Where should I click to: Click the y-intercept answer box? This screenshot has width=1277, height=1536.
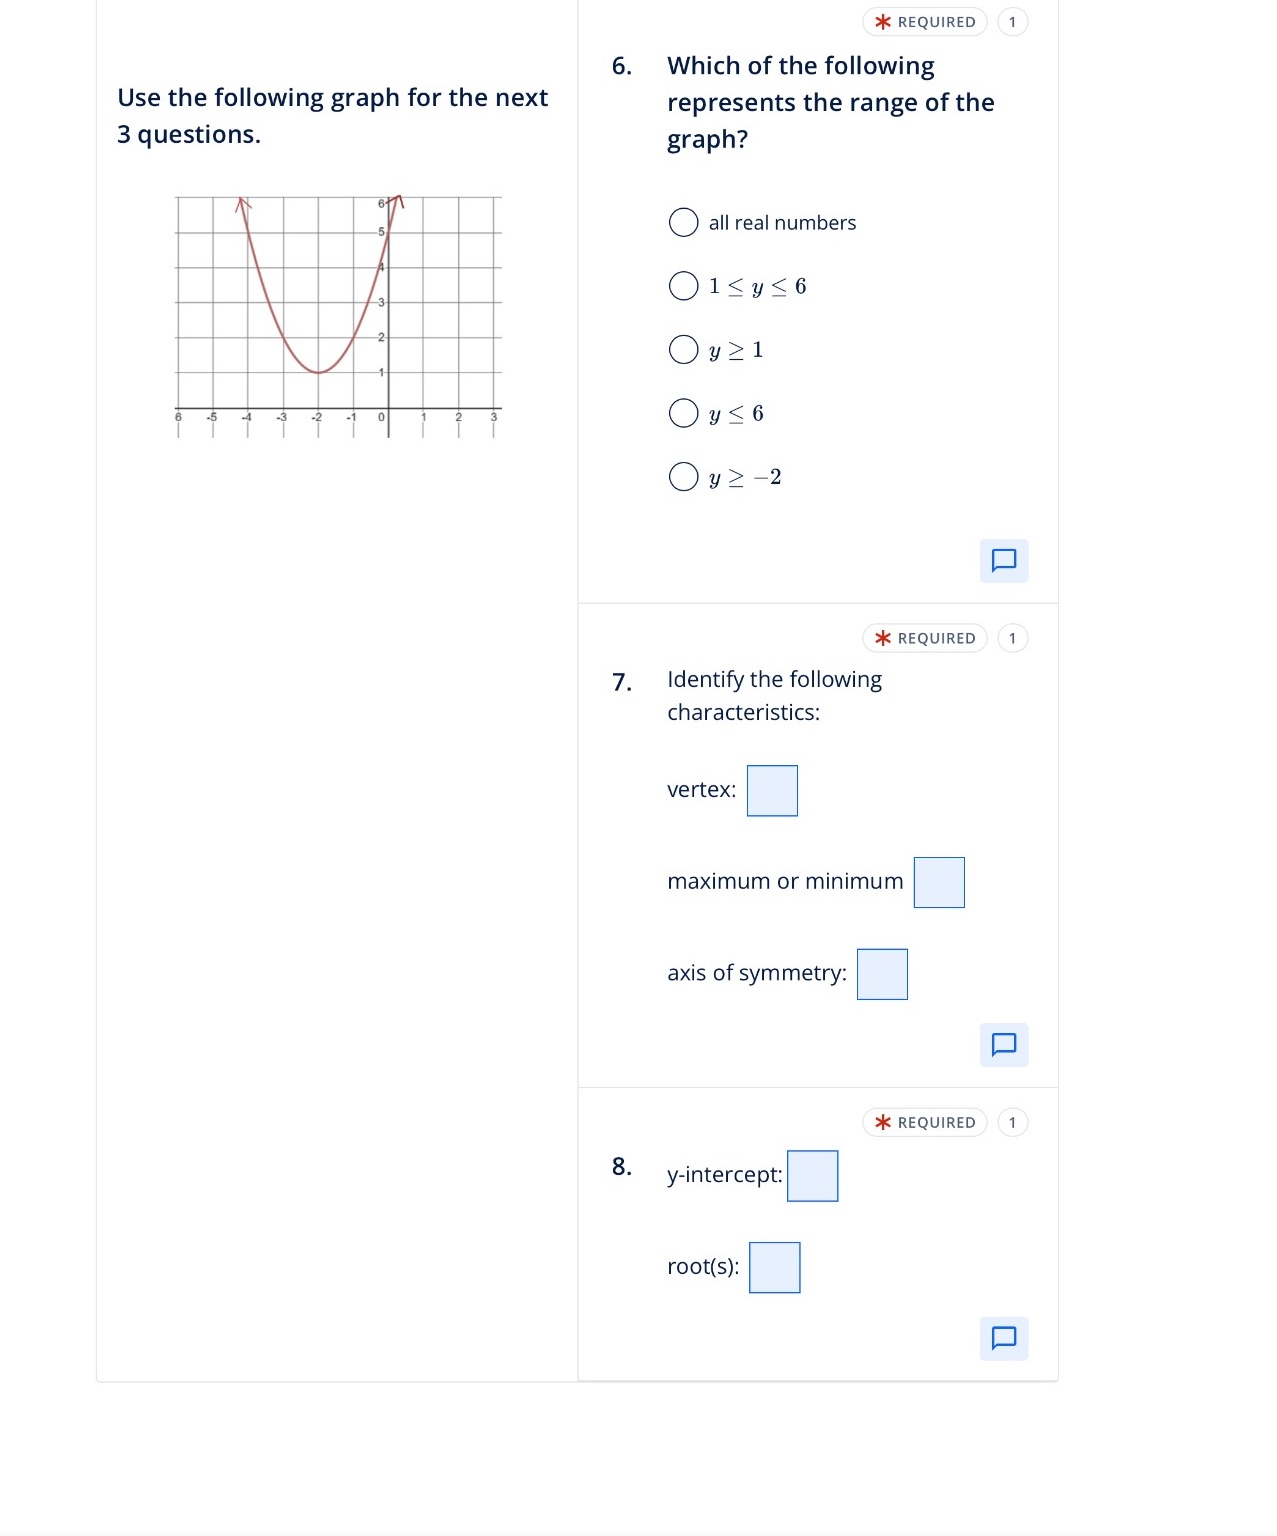811,1175
